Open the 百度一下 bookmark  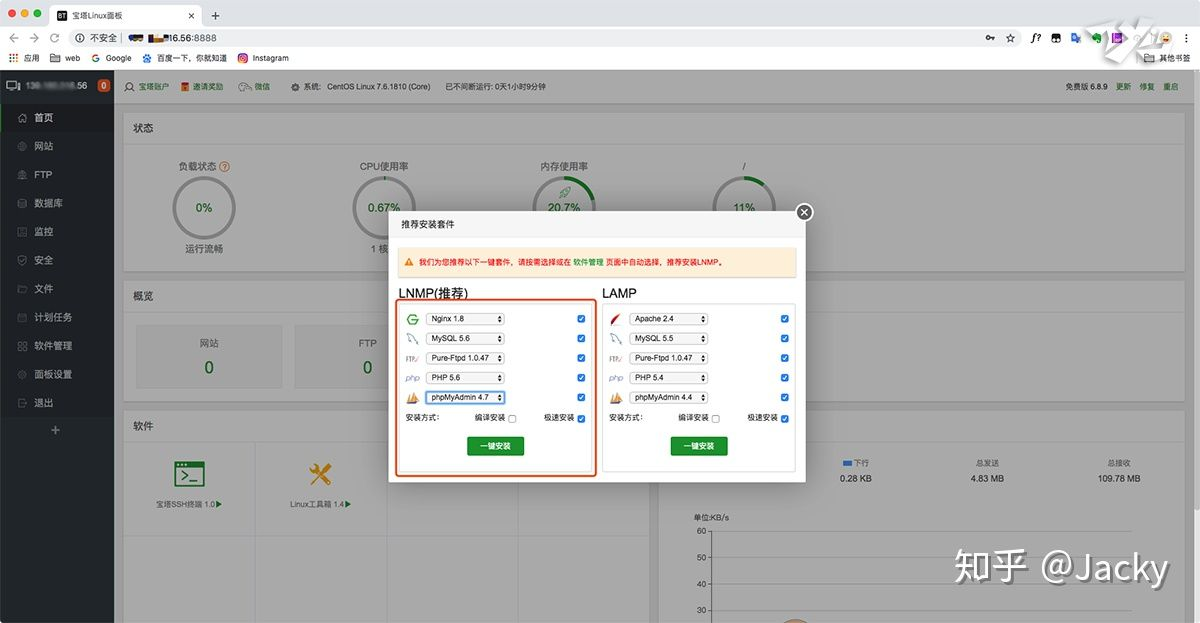(x=184, y=58)
